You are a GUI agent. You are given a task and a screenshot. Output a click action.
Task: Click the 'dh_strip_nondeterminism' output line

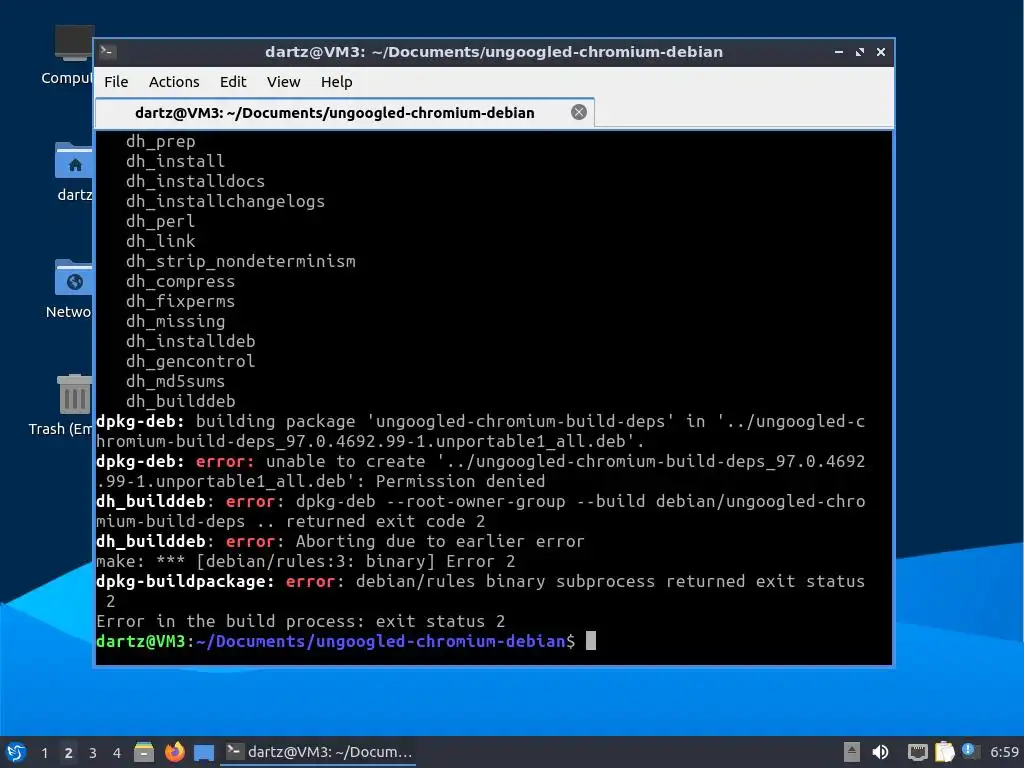[241, 261]
